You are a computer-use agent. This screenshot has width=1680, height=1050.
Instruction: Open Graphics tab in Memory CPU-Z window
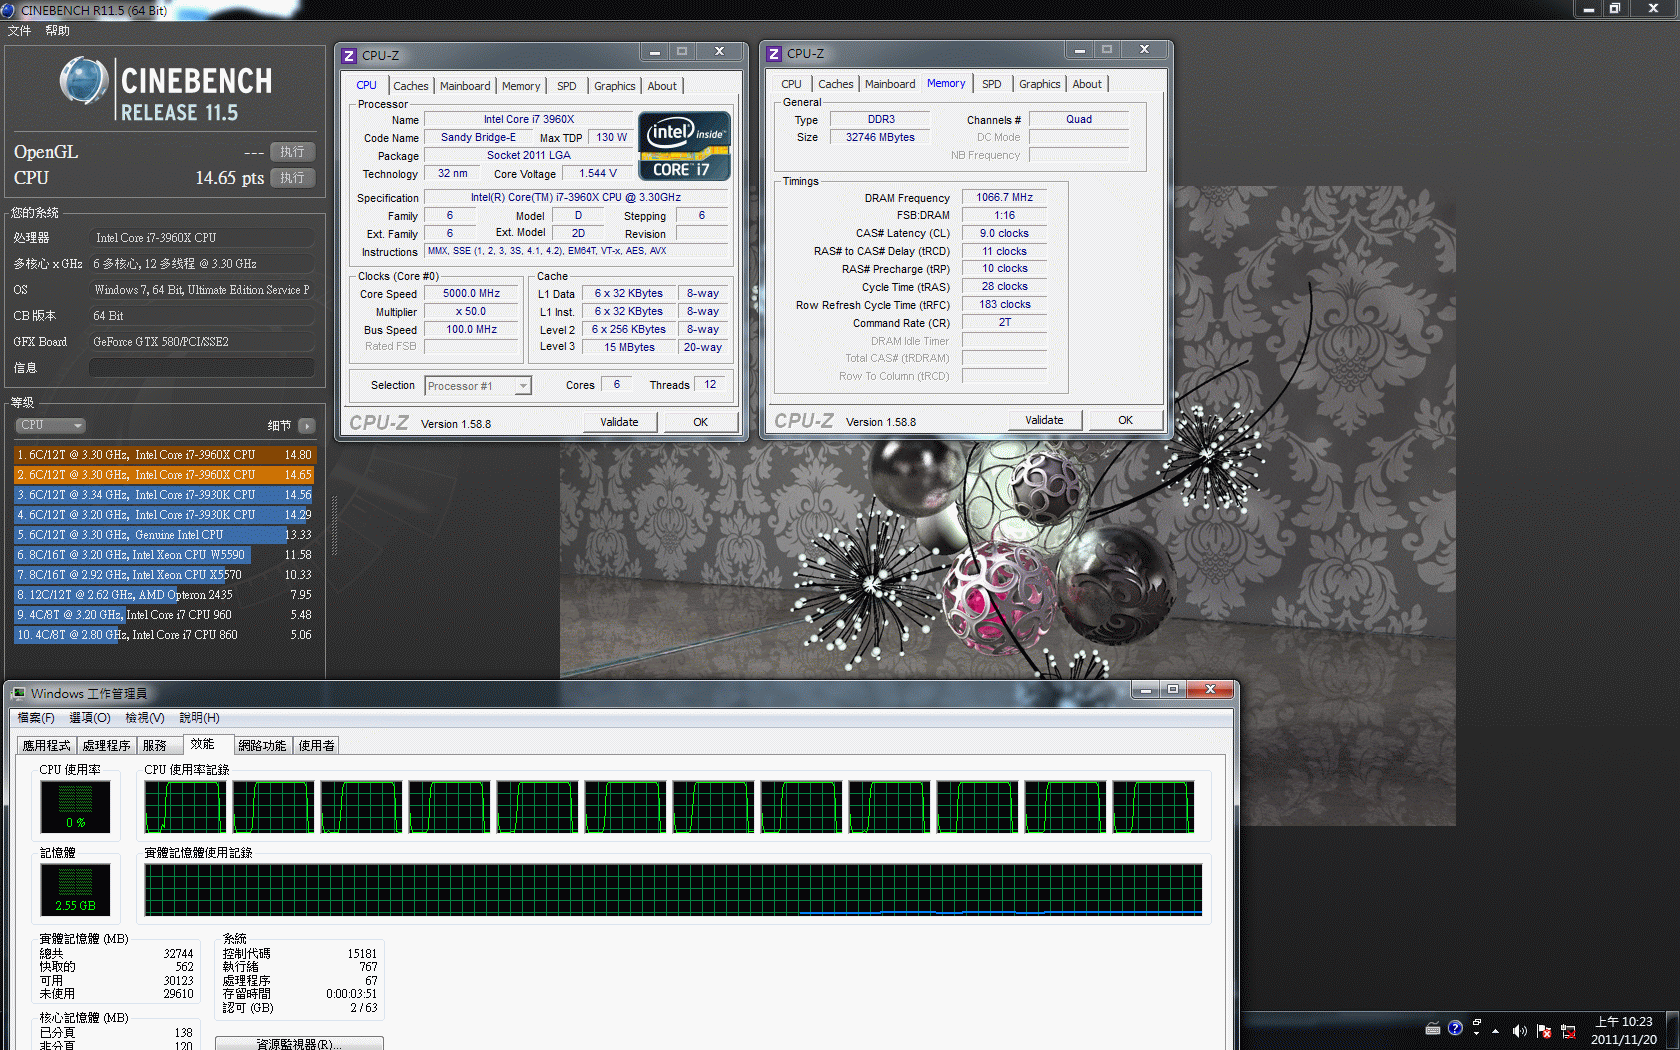pos(1039,84)
